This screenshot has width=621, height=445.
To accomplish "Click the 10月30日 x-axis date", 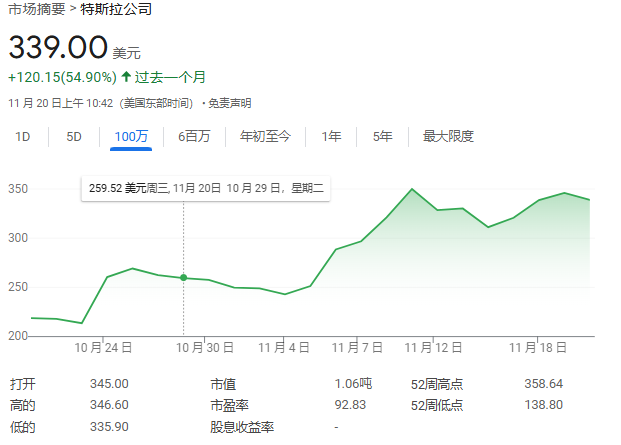I will point(205,348).
